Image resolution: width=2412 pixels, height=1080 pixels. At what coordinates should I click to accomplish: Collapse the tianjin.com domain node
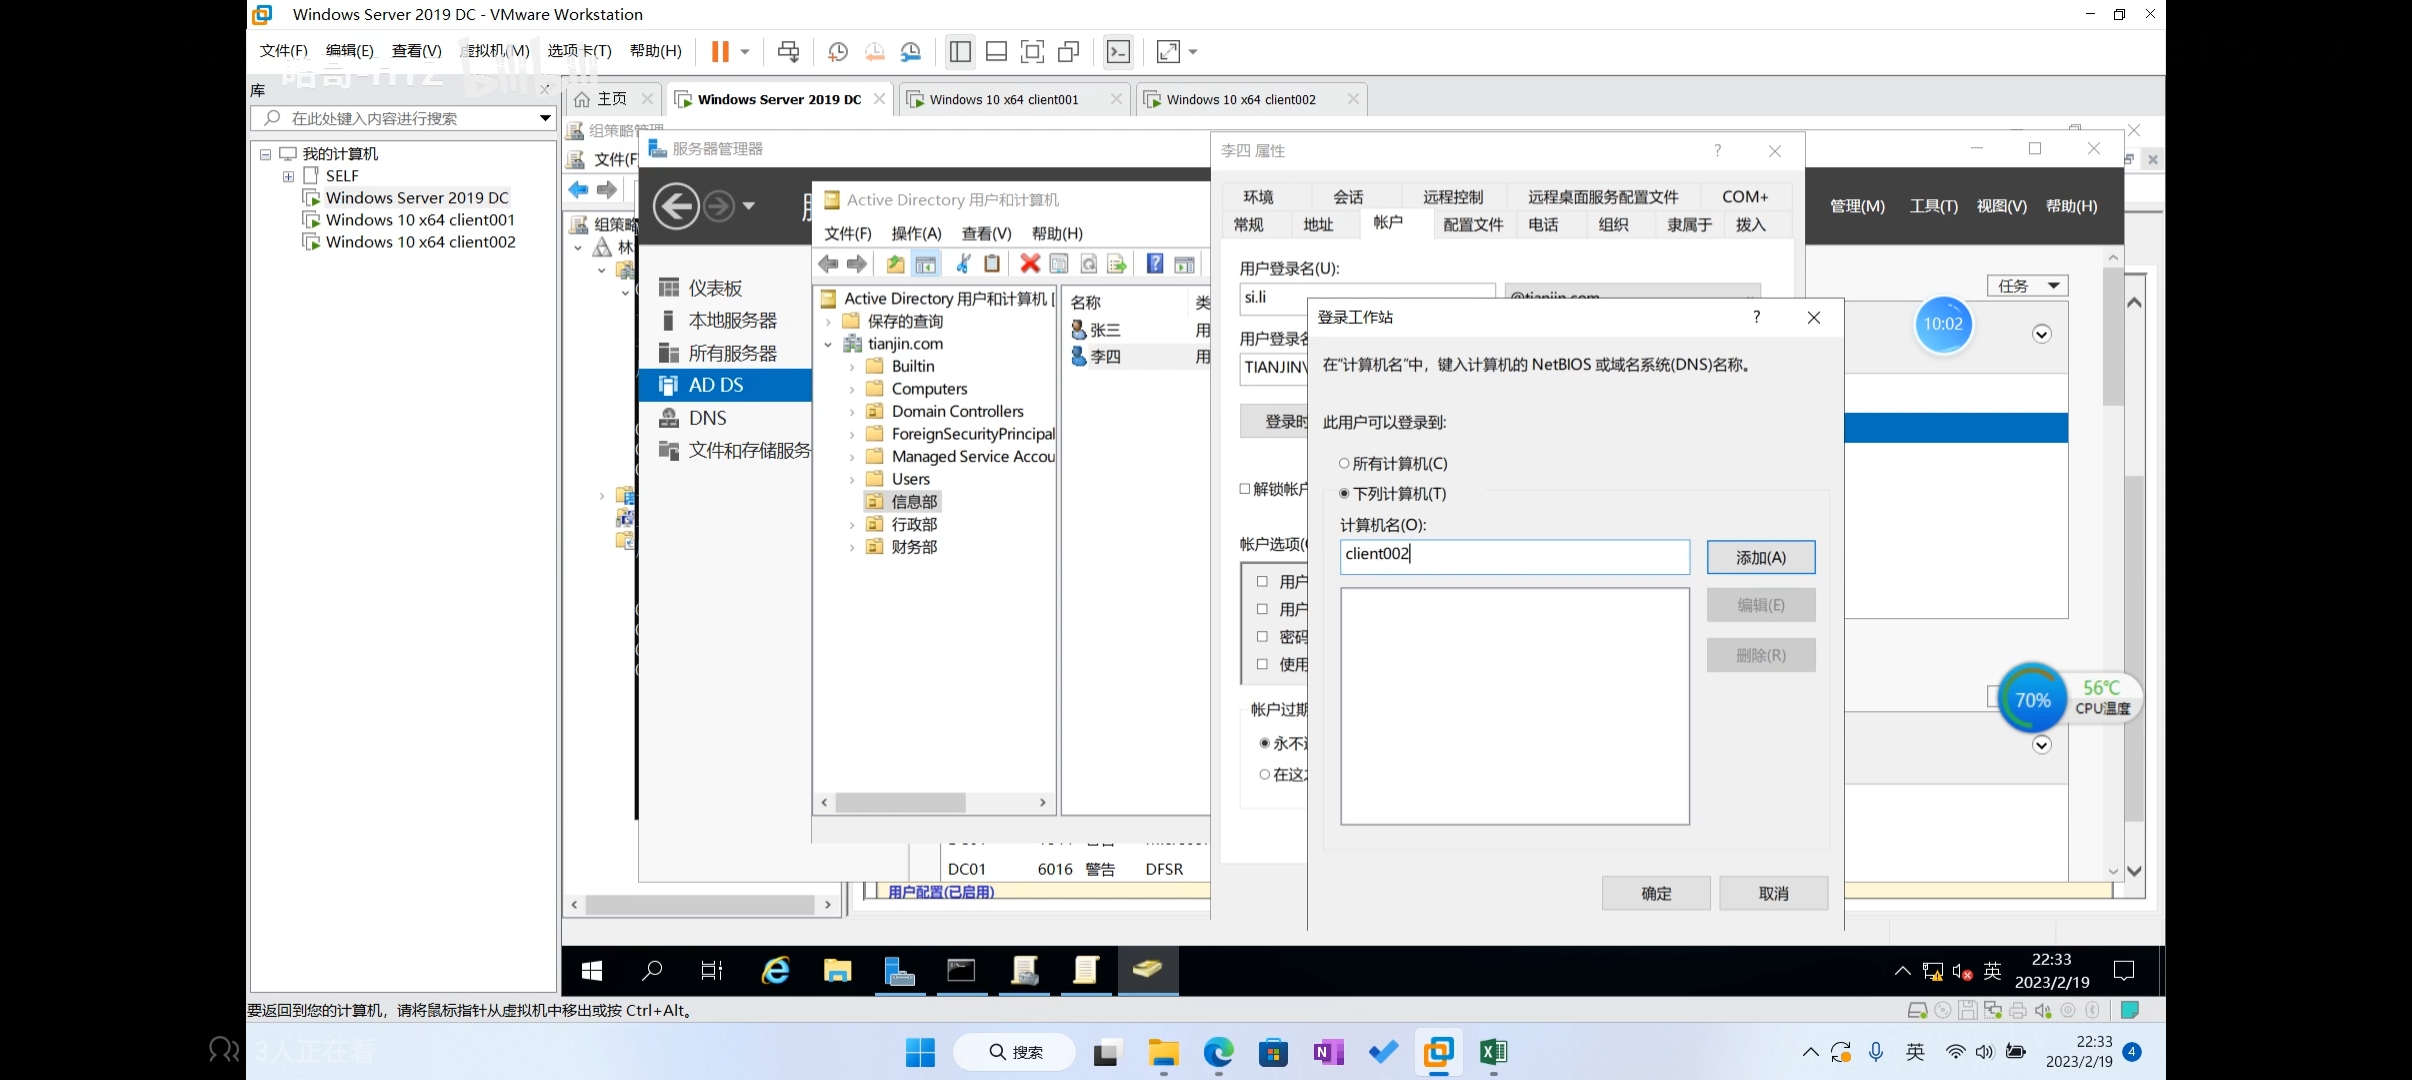pyautogui.click(x=828, y=344)
